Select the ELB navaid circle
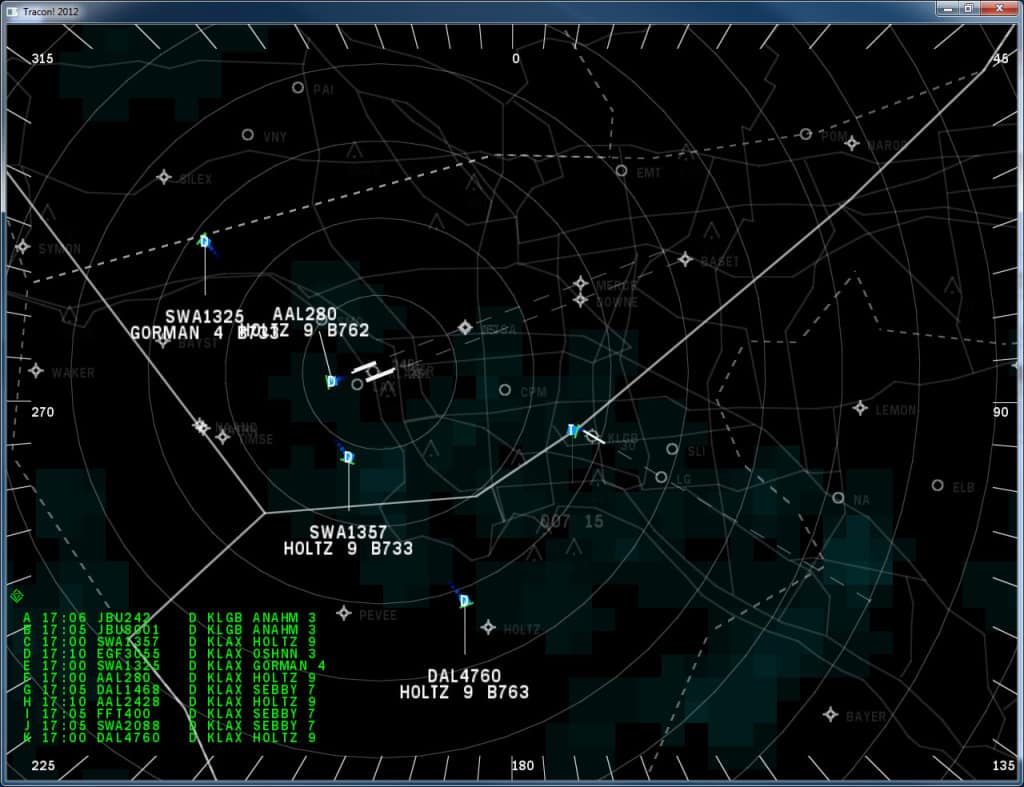 pos(937,485)
